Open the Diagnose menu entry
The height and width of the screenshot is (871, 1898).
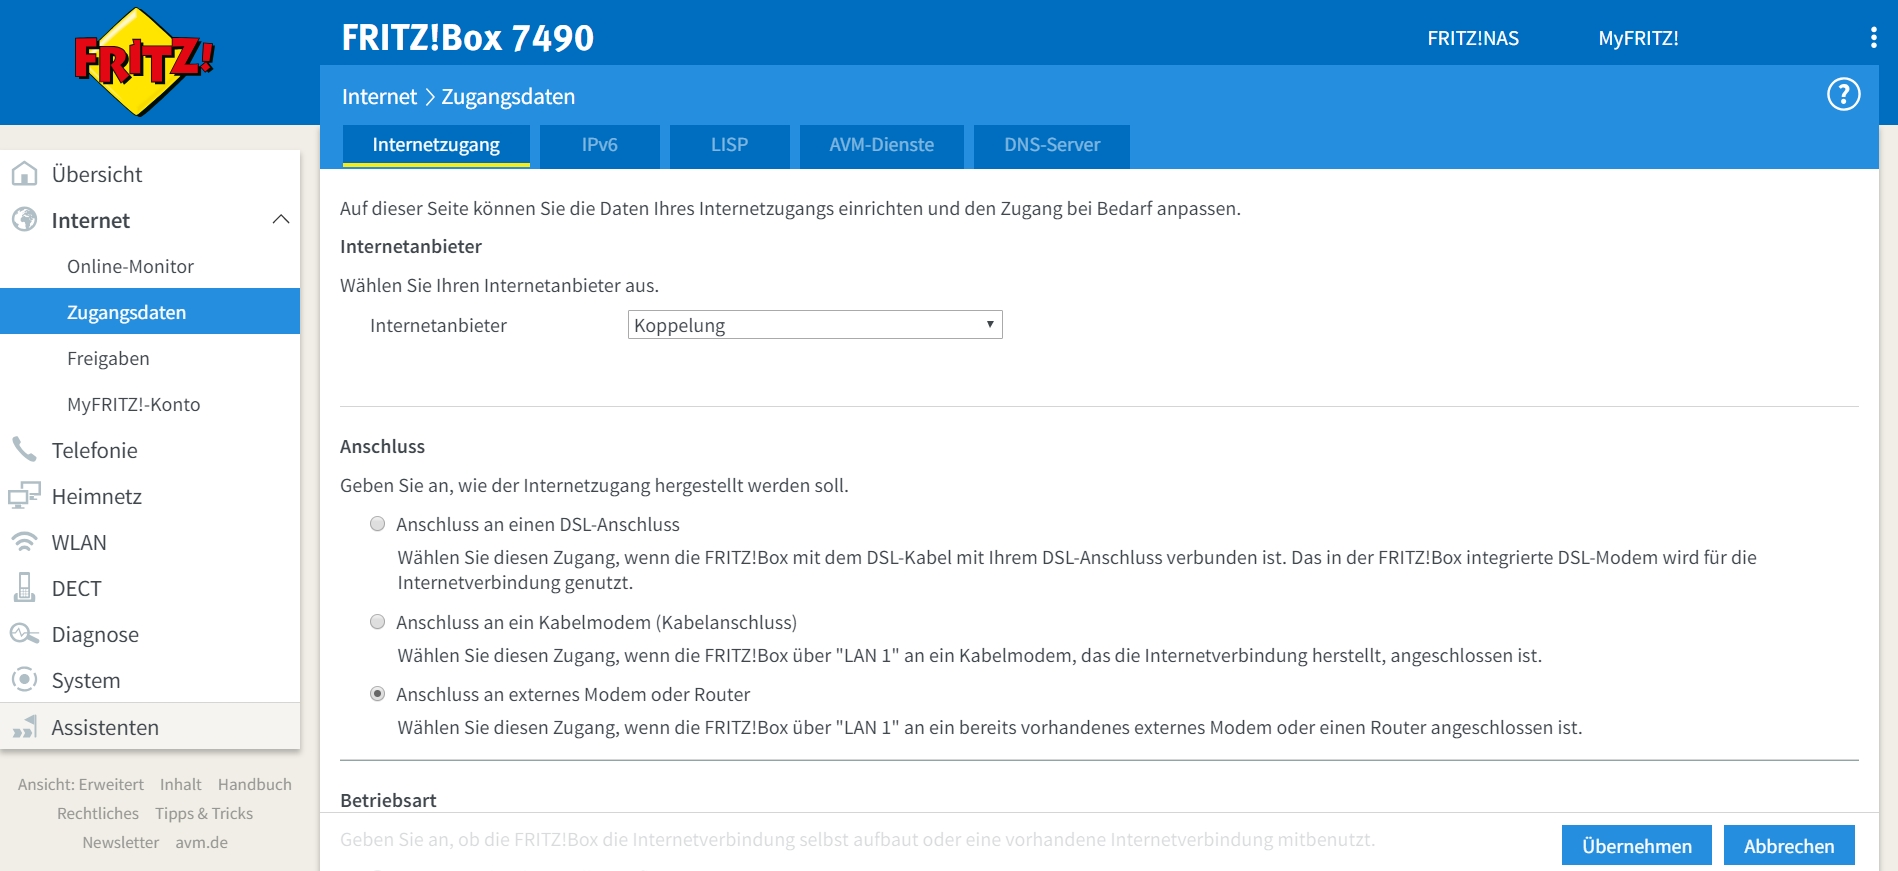click(x=150, y=634)
